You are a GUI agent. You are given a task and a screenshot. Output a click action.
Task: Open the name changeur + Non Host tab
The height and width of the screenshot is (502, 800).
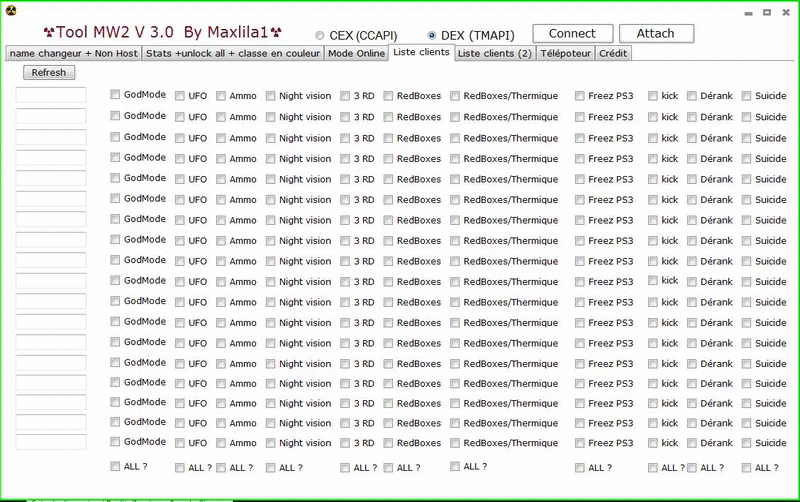pyautogui.click(x=73, y=53)
